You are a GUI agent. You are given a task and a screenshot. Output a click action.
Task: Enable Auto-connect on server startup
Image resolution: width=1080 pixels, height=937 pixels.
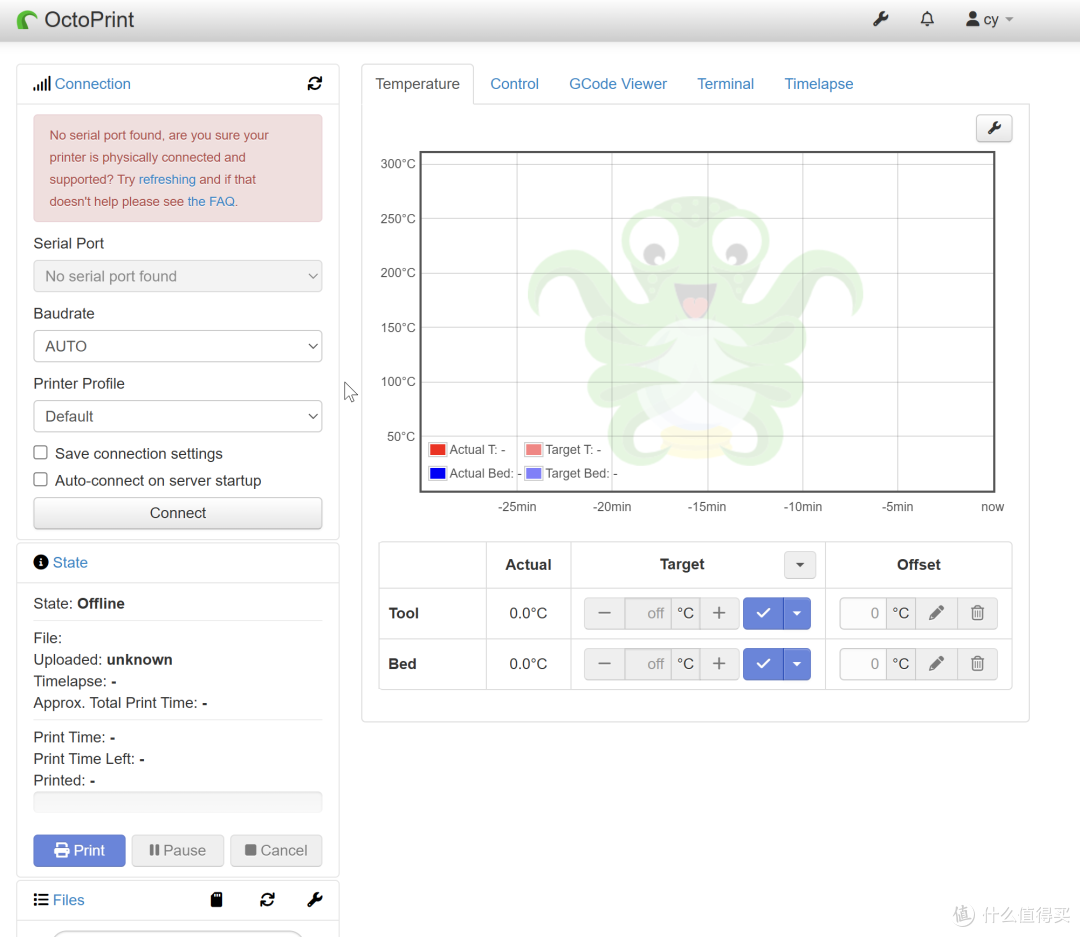pos(41,480)
